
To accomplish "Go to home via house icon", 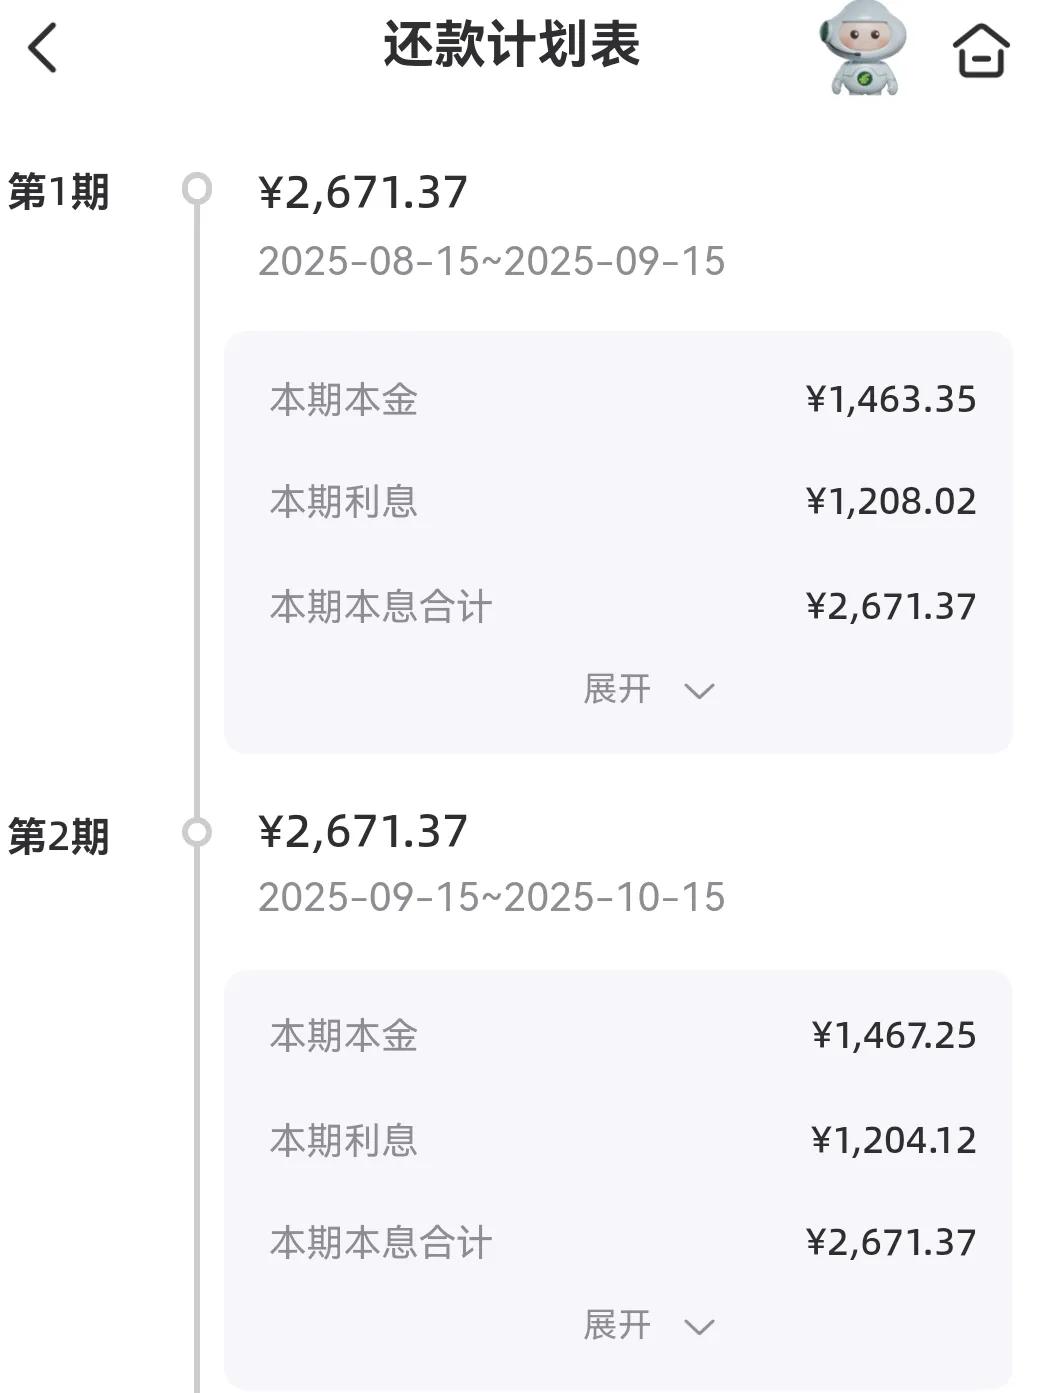I will pyautogui.click(x=980, y=50).
